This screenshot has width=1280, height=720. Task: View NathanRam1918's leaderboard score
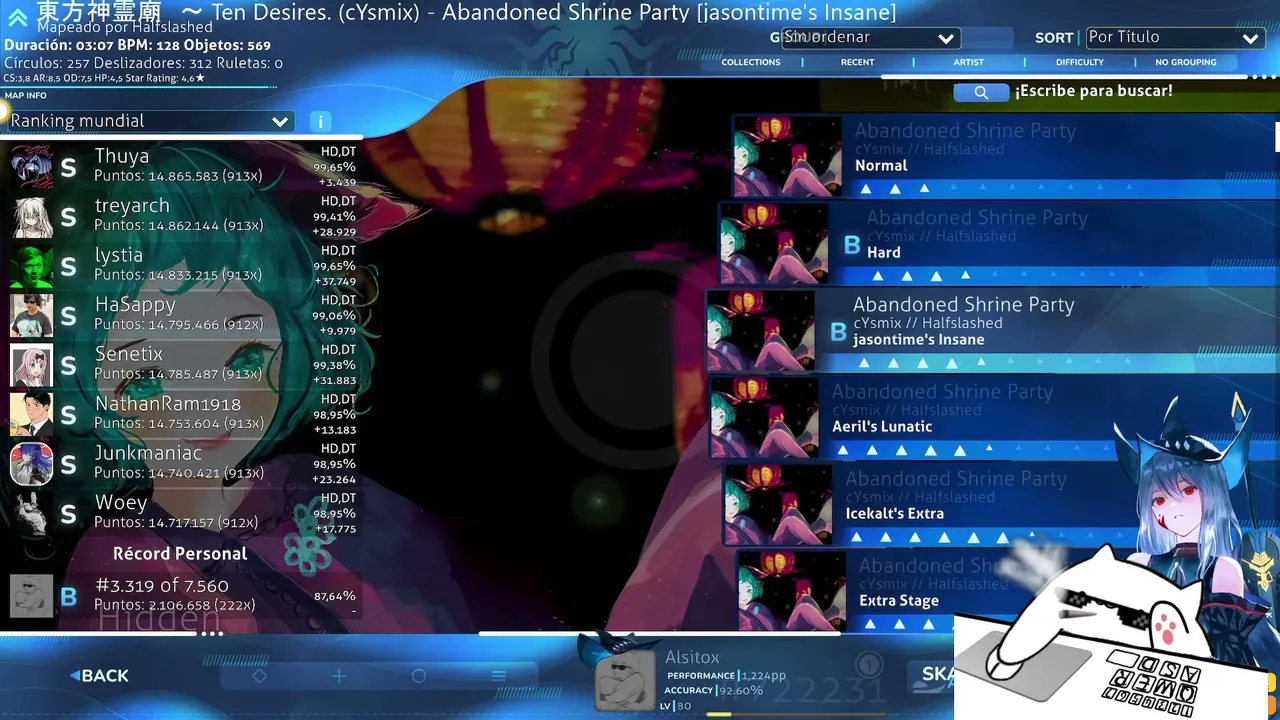[x=183, y=415]
